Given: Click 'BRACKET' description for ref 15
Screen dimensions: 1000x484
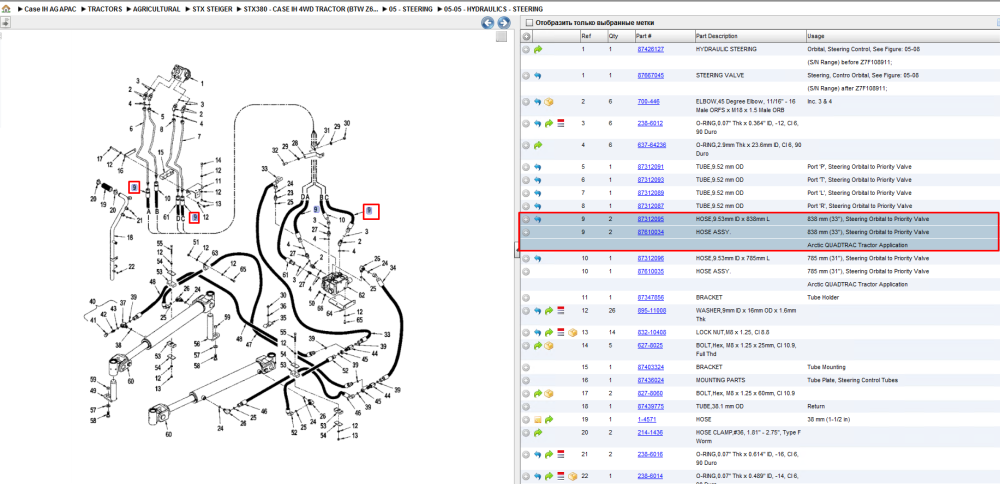Looking at the screenshot, I should coord(709,367).
